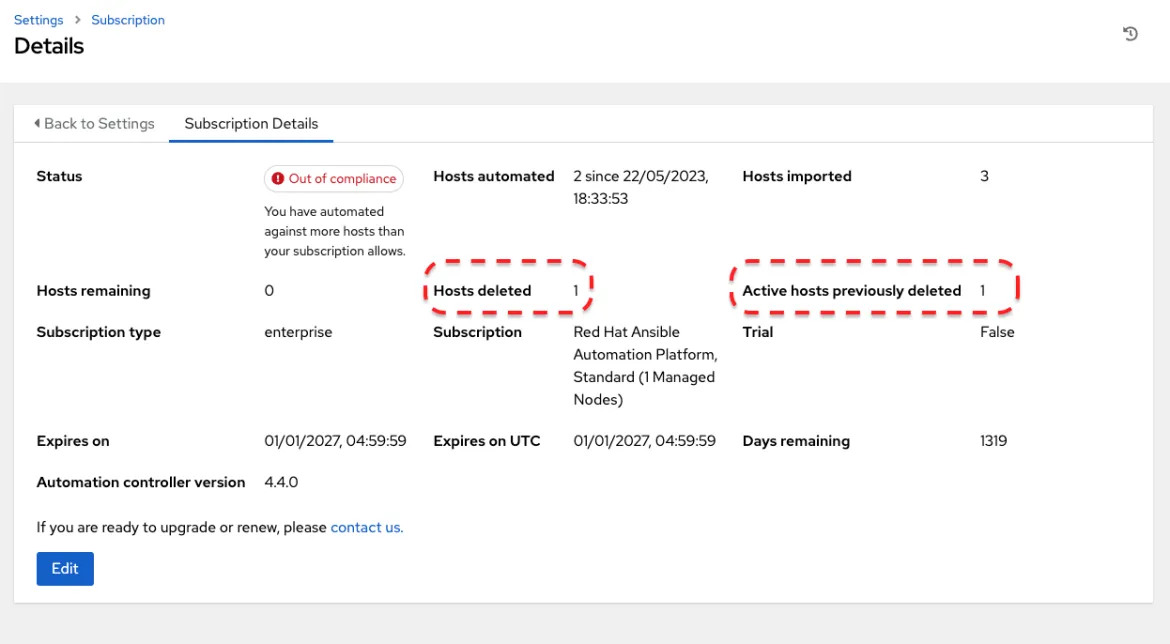Click the red Out of compliance alert icon
This screenshot has width=1170, height=644.
(278, 178)
